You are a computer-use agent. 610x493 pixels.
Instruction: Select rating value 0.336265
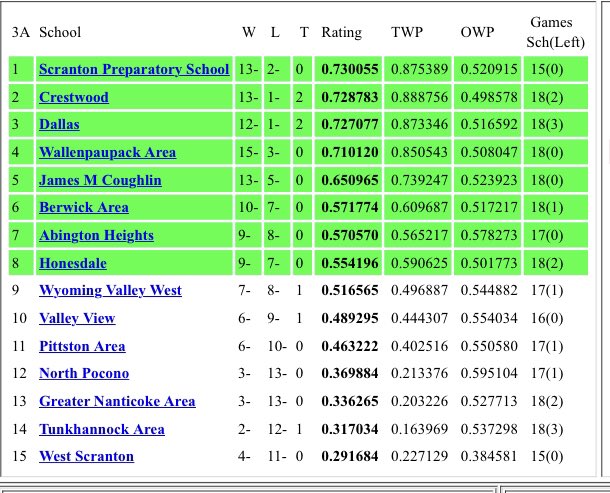pyautogui.click(x=350, y=401)
